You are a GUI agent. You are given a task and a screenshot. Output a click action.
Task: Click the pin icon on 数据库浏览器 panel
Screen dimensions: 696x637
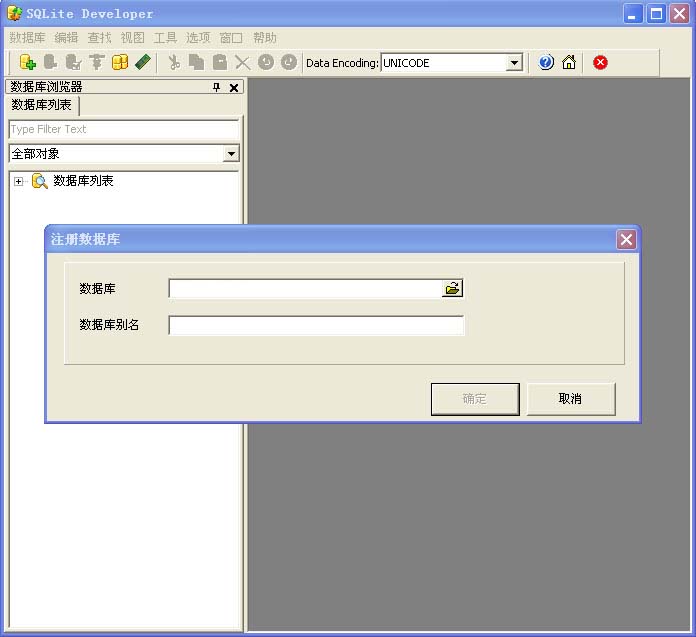click(217, 88)
